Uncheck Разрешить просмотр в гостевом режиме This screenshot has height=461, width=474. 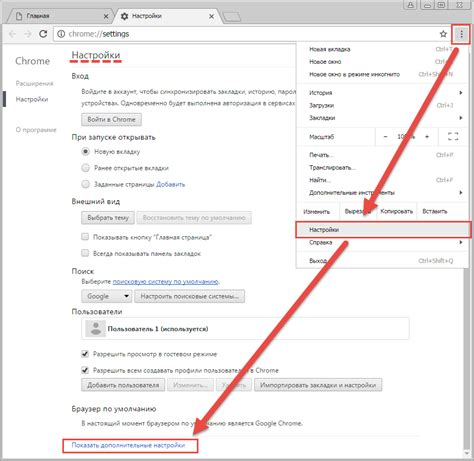coord(85,354)
